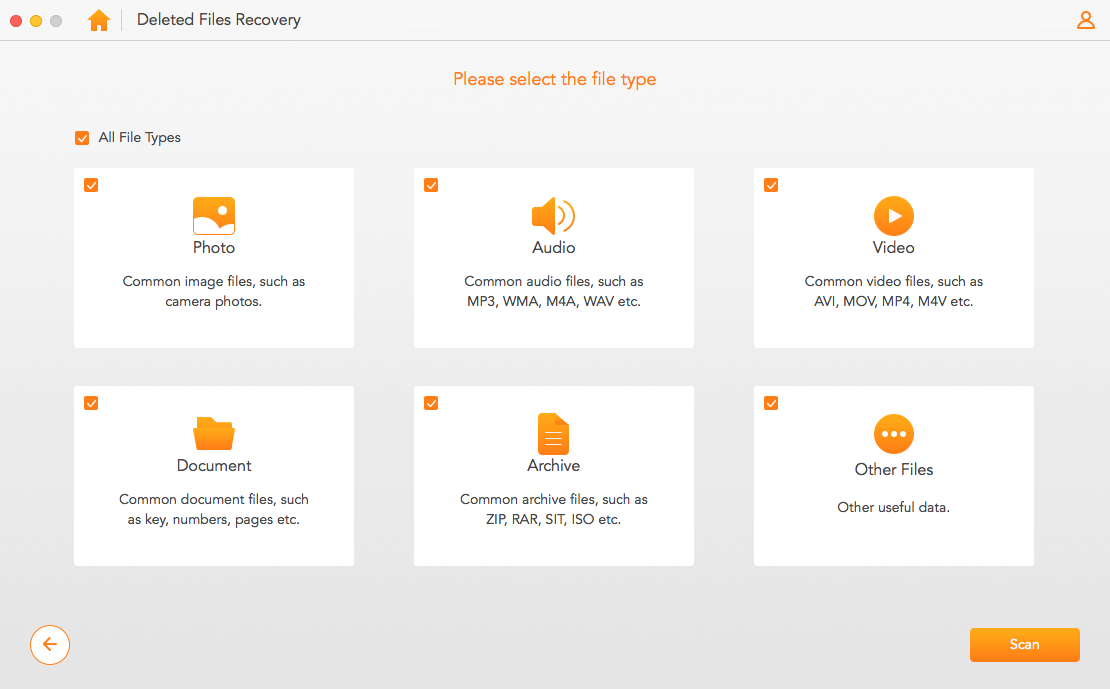Click 'AVI, MOV, MP4, M4V etc.' text

coord(893,302)
